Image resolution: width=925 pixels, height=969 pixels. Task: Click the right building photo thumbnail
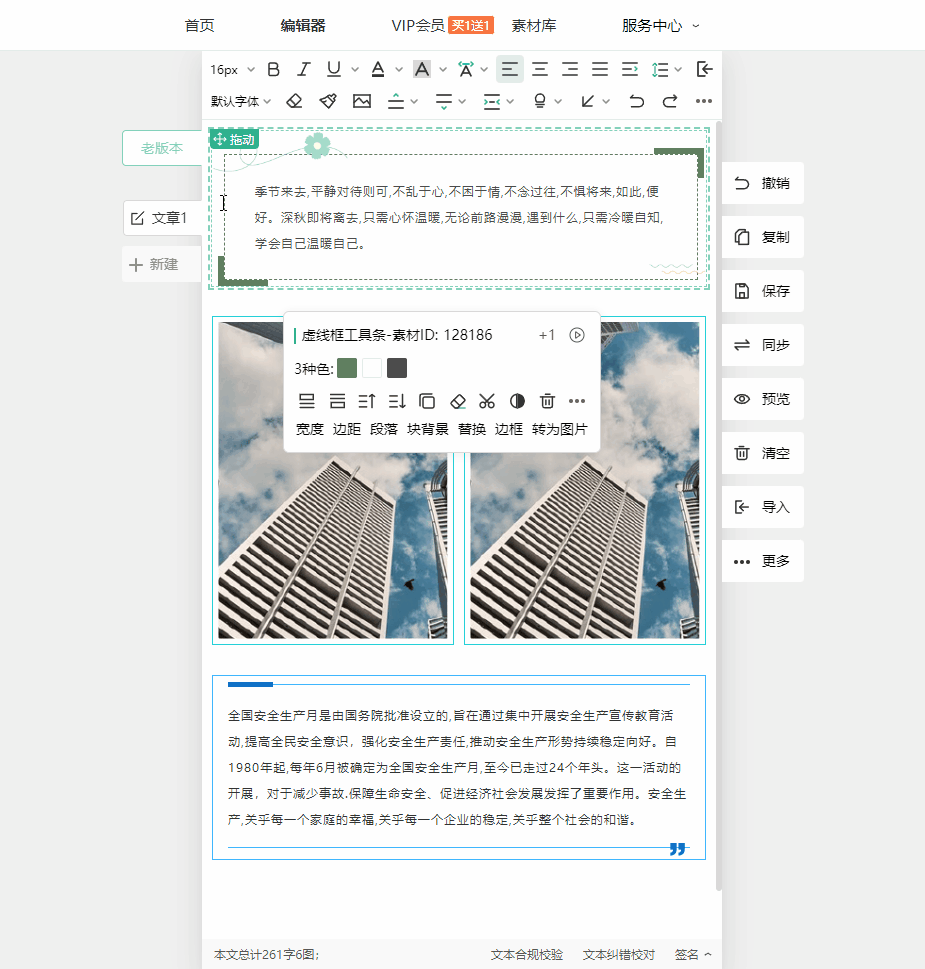pos(585,480)
